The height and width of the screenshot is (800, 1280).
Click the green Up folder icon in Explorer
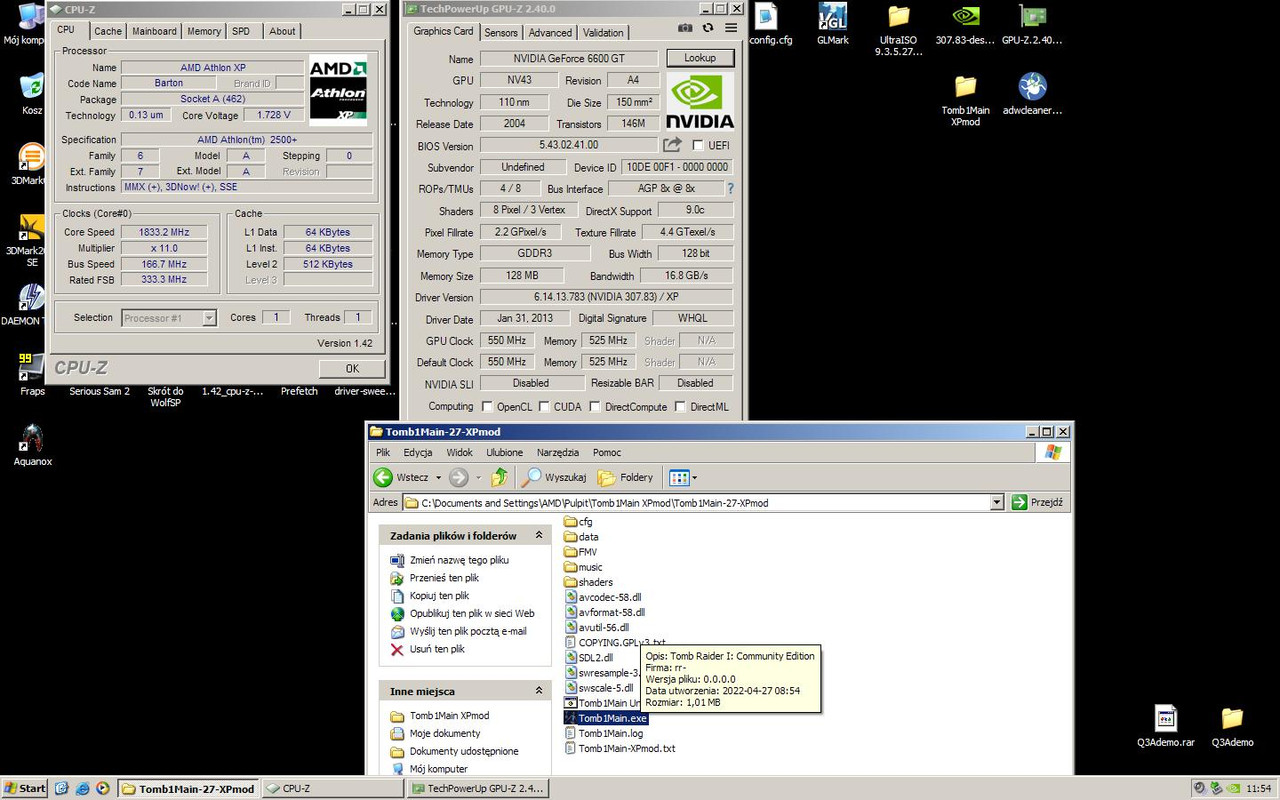coord(499,477)
